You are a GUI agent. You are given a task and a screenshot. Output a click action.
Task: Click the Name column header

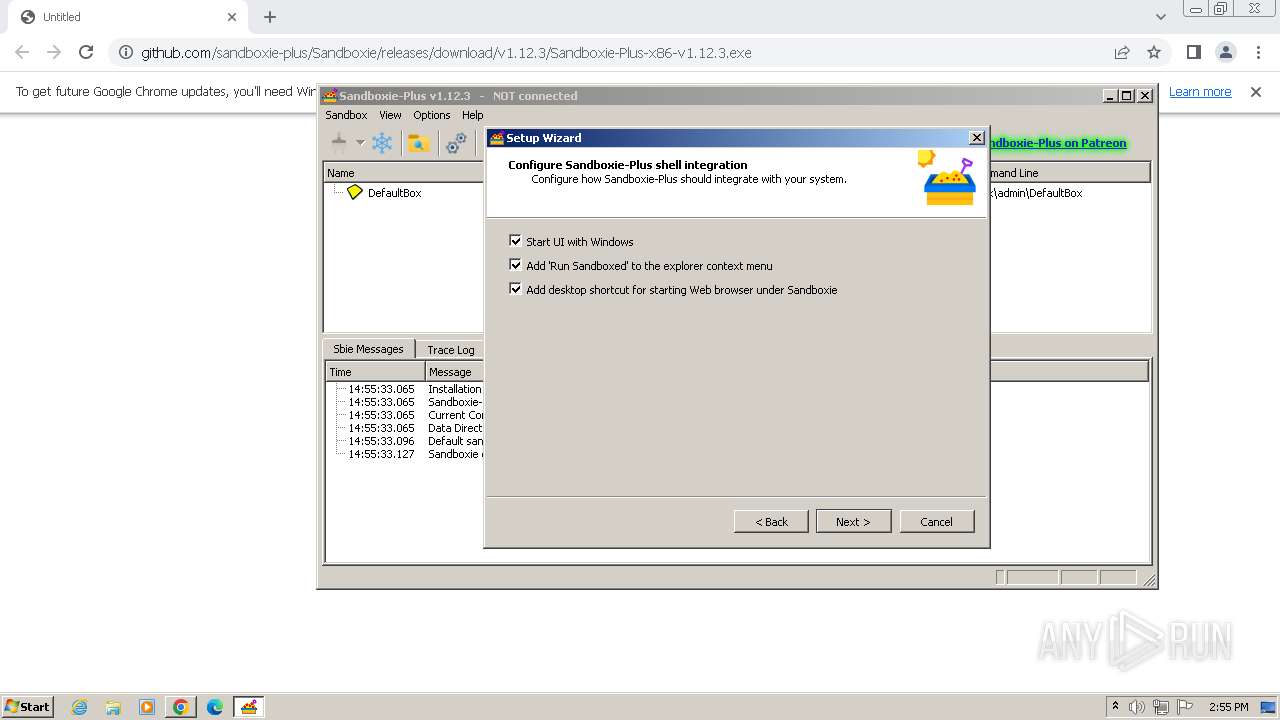(404, 173)
